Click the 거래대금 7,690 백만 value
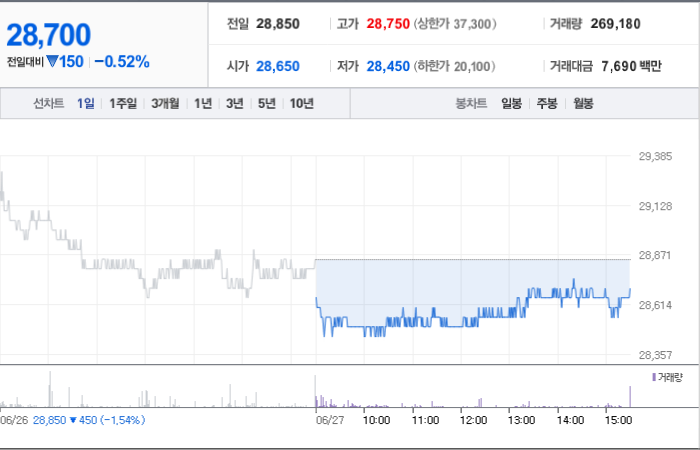700x450 pixels. click(x=631, y=67)
